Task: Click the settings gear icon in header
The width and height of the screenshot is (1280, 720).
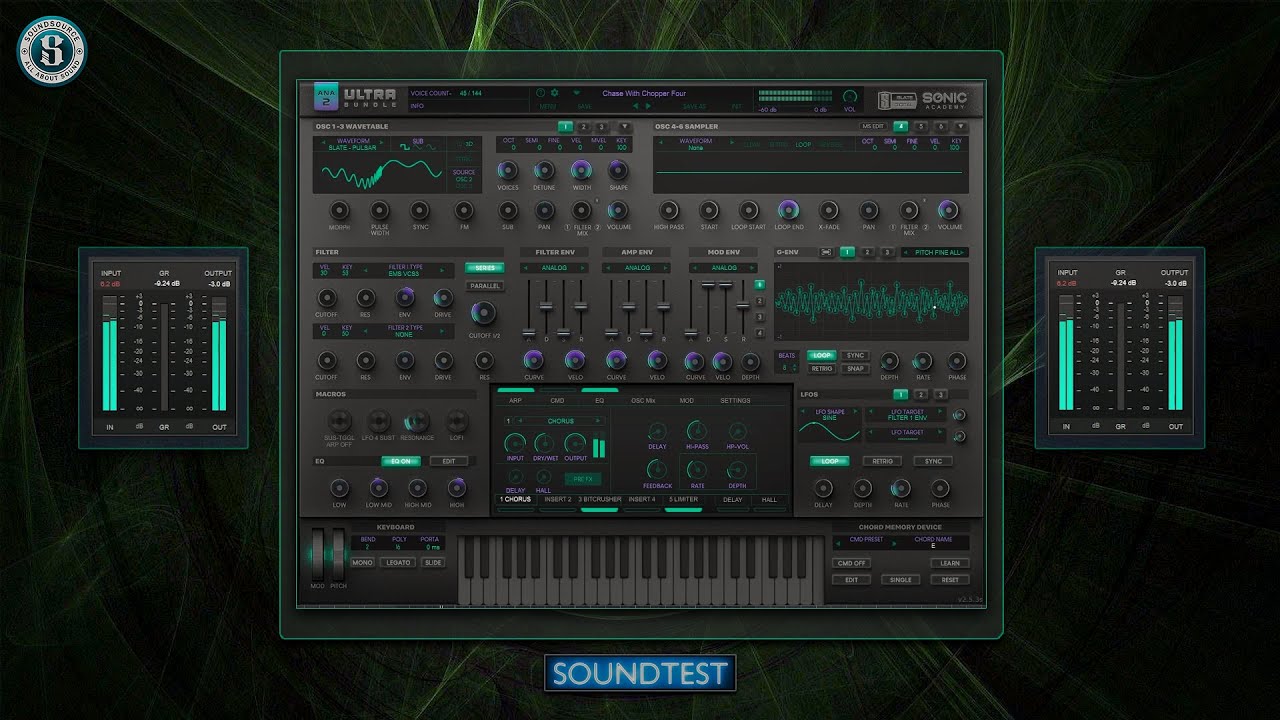Action: [555, 93]
